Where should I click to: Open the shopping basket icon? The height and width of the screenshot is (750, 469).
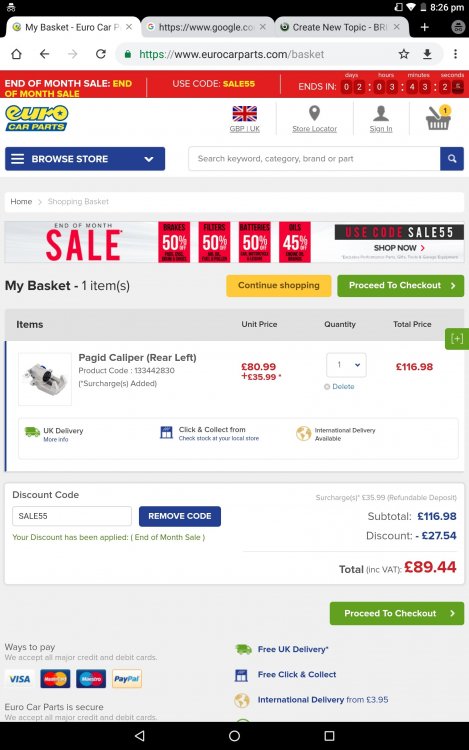438,118
